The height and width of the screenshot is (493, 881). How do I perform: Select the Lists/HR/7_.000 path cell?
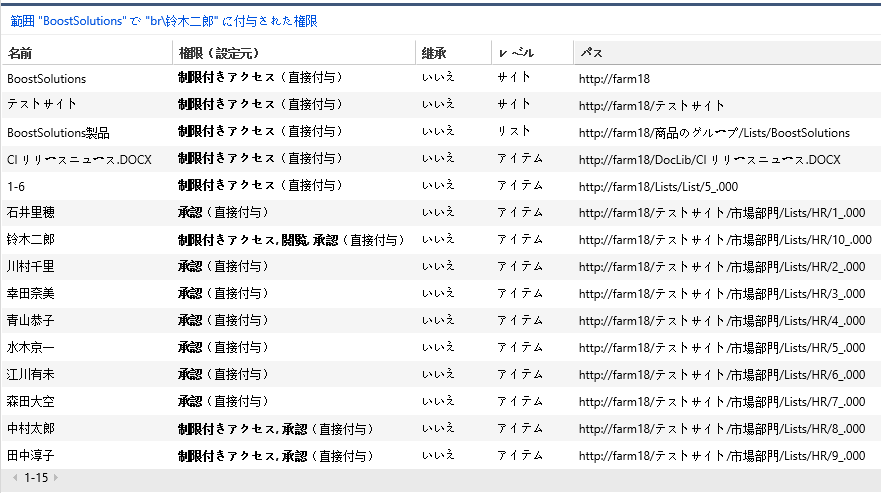coord(722,401)
